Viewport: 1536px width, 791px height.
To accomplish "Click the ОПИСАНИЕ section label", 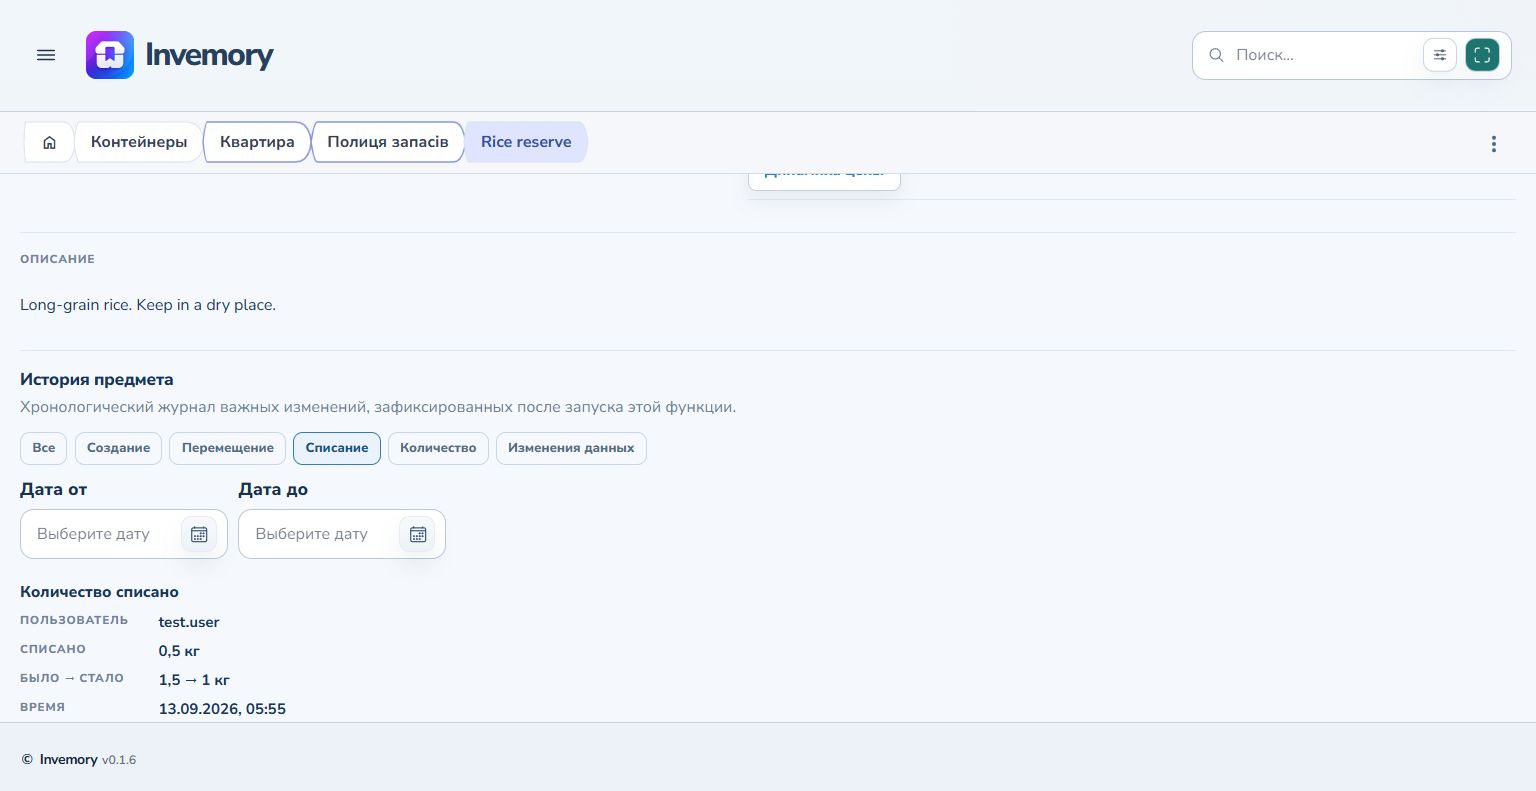I will click(57, 259).
